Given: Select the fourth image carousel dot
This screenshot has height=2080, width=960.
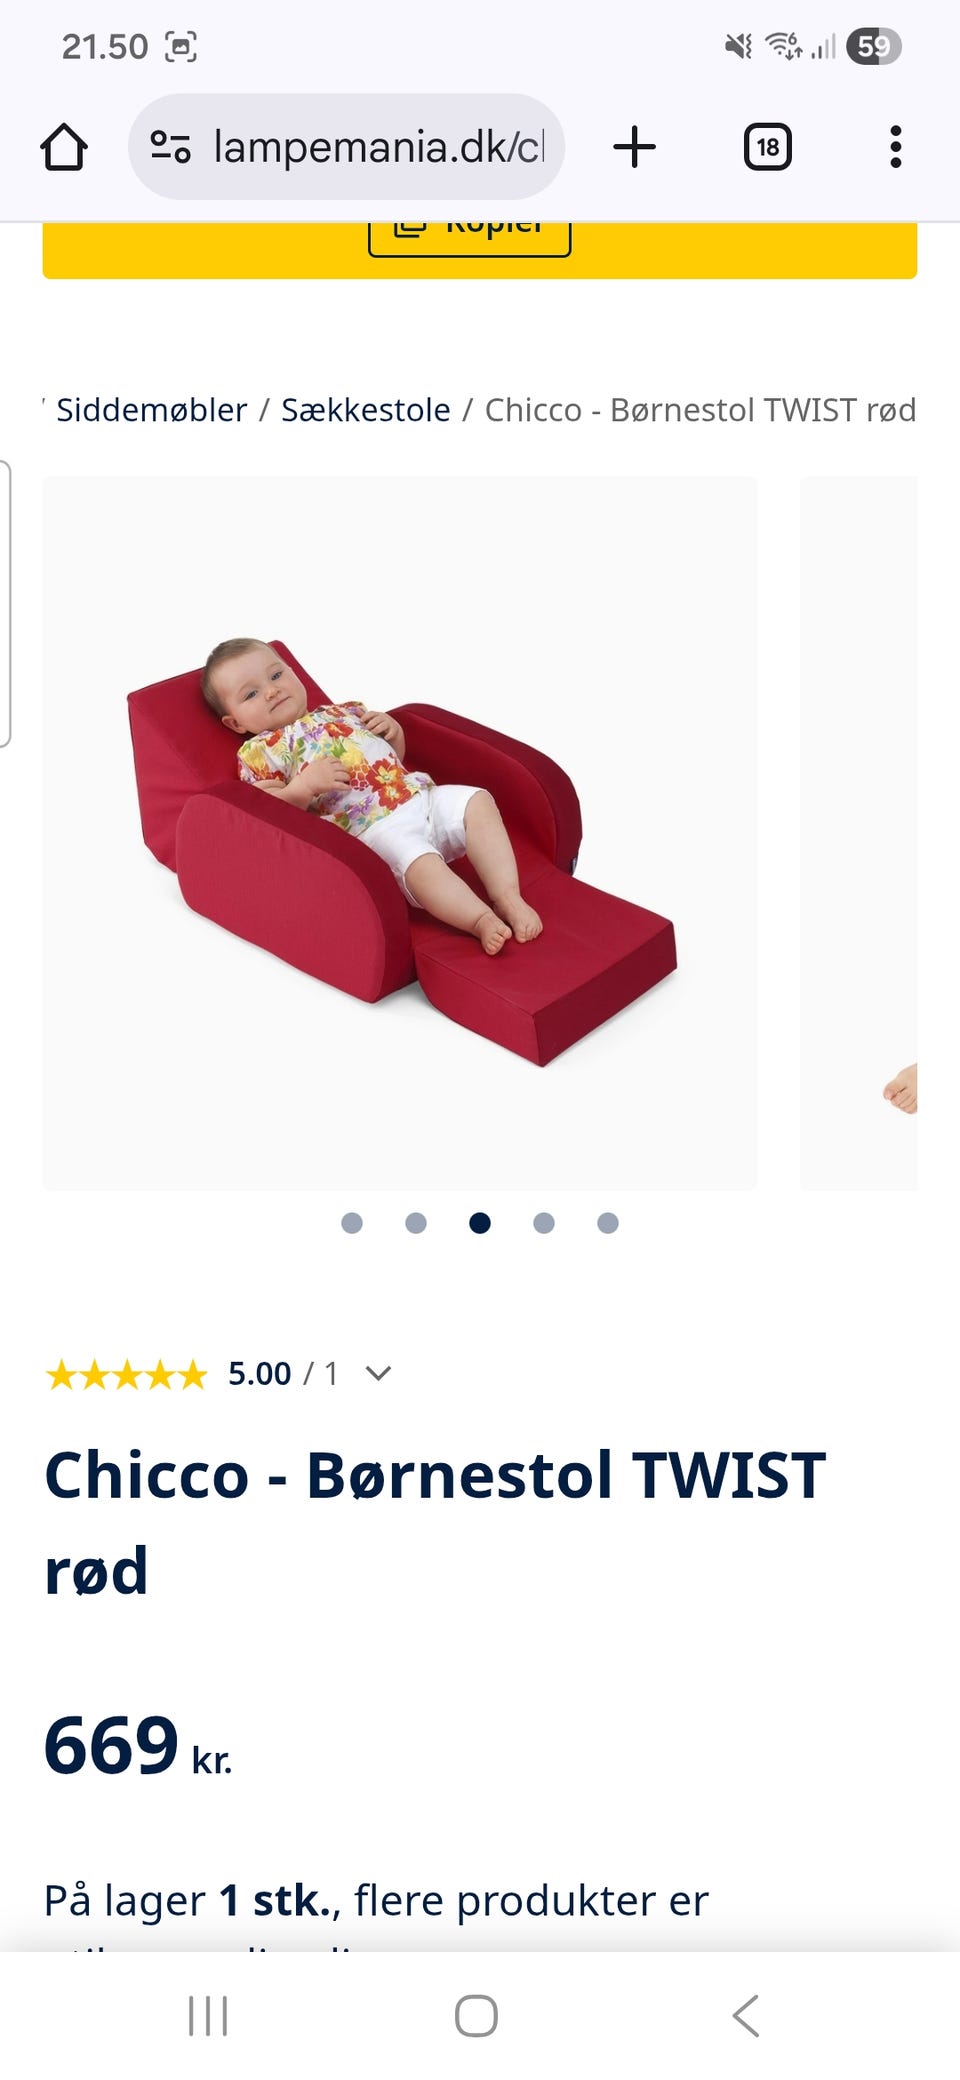Looking at the screenshot, I should click(x=544, y=1222).
